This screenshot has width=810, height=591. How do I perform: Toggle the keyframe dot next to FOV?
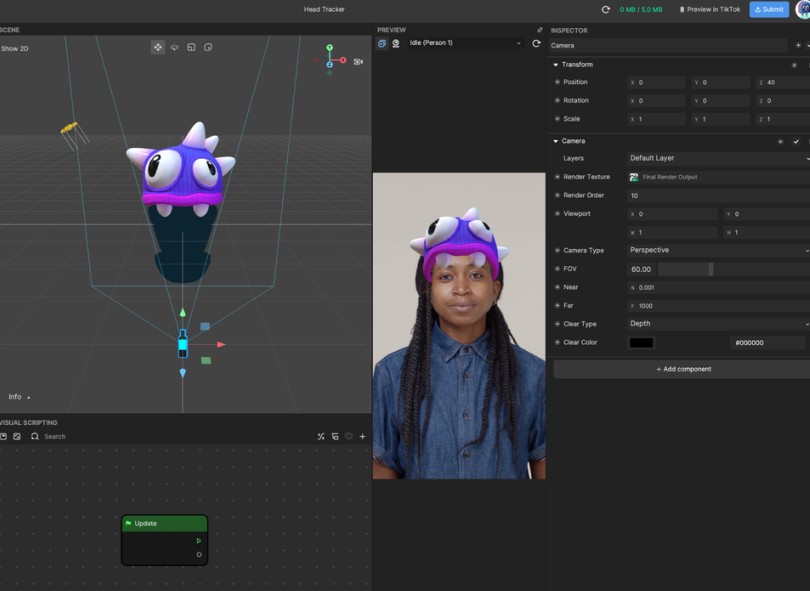coord(557,269)
